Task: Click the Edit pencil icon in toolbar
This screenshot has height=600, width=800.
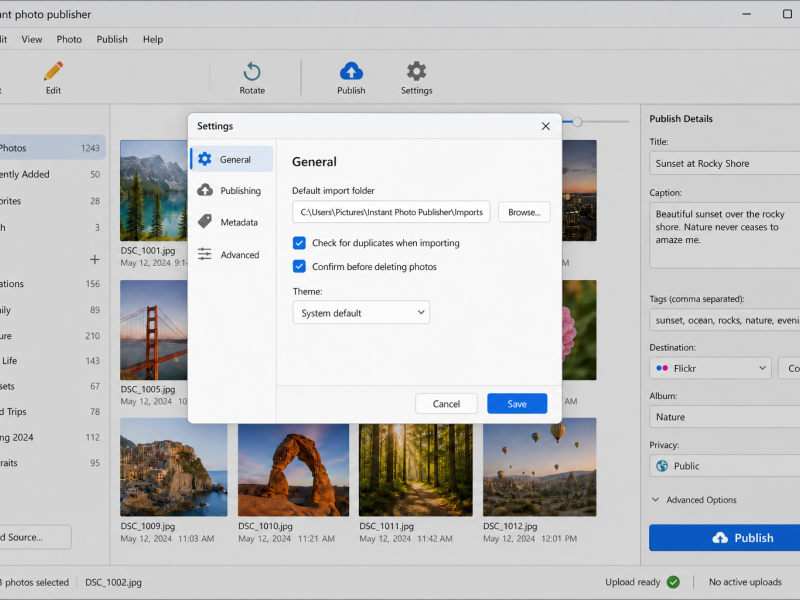Action: tap(53, 71)
